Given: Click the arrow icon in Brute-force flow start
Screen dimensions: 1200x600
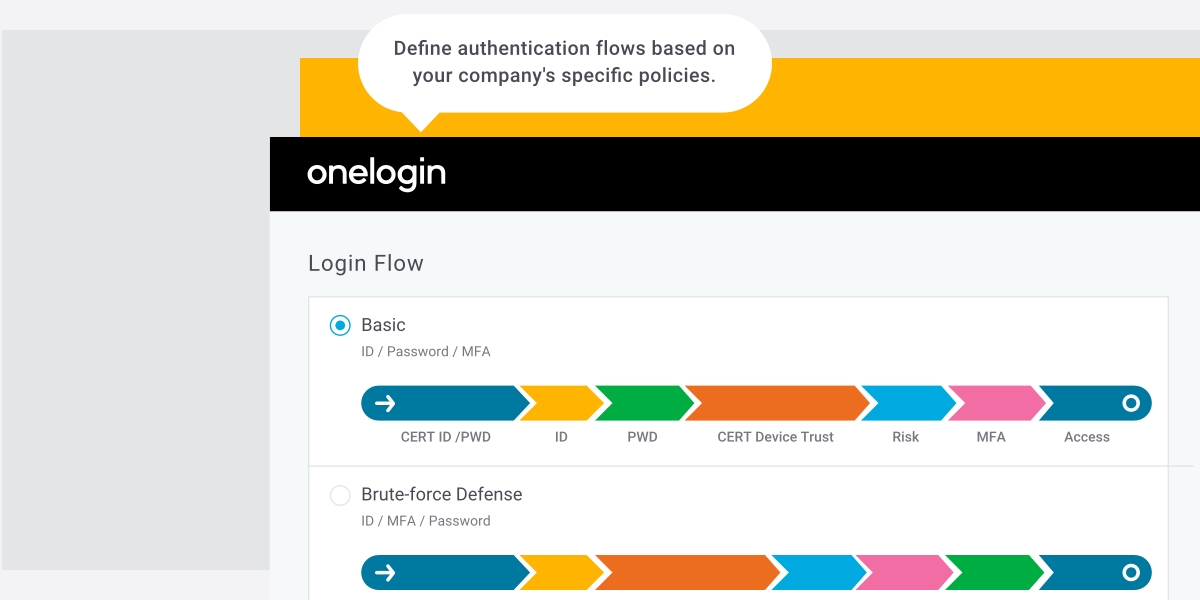Looking at the screenshot, I should (x=385, y=573).
